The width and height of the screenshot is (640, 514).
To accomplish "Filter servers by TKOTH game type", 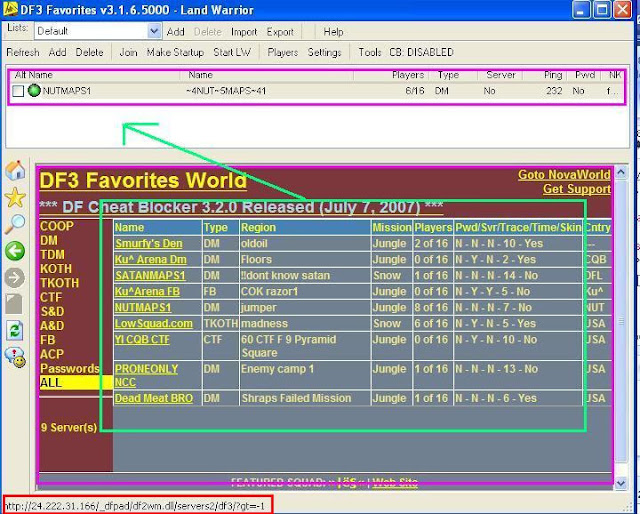I will [60, 283].
